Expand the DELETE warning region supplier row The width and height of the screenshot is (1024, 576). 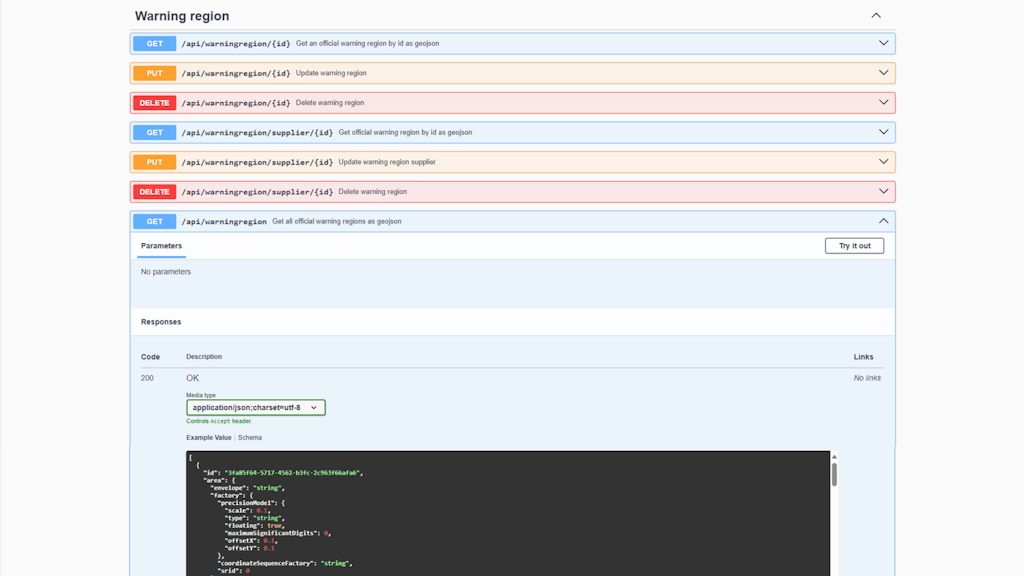883,191
